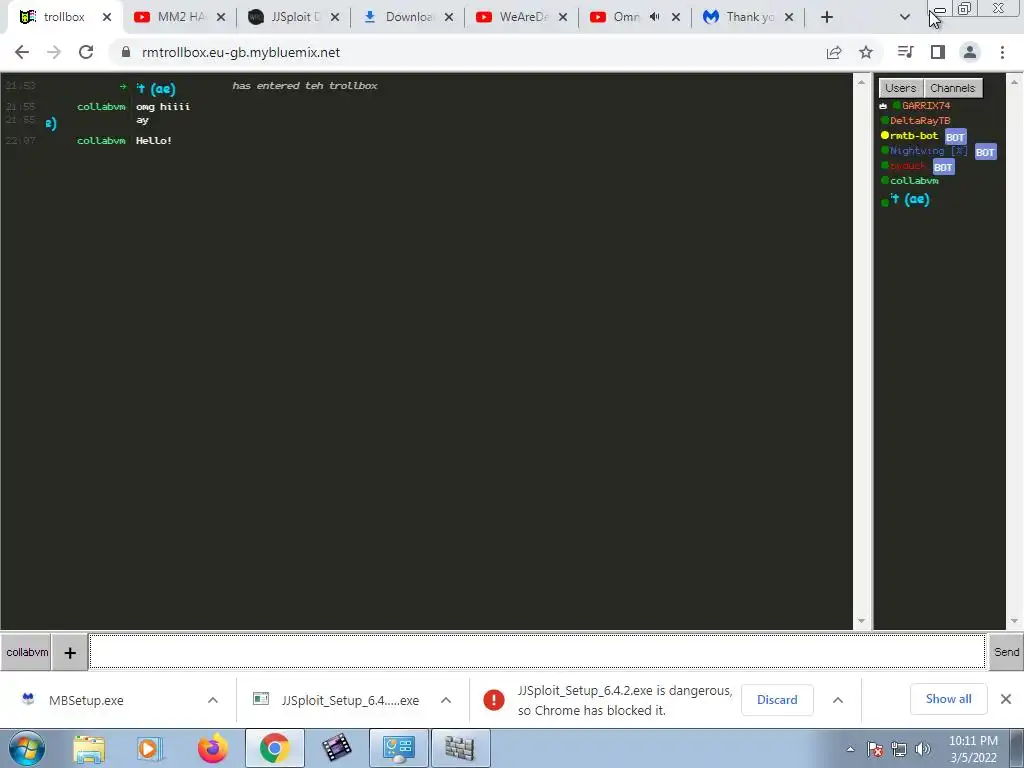Screen dimensions: 1024x768
Task: Open the Windows Start menu
Action: [x=27, y=748]
